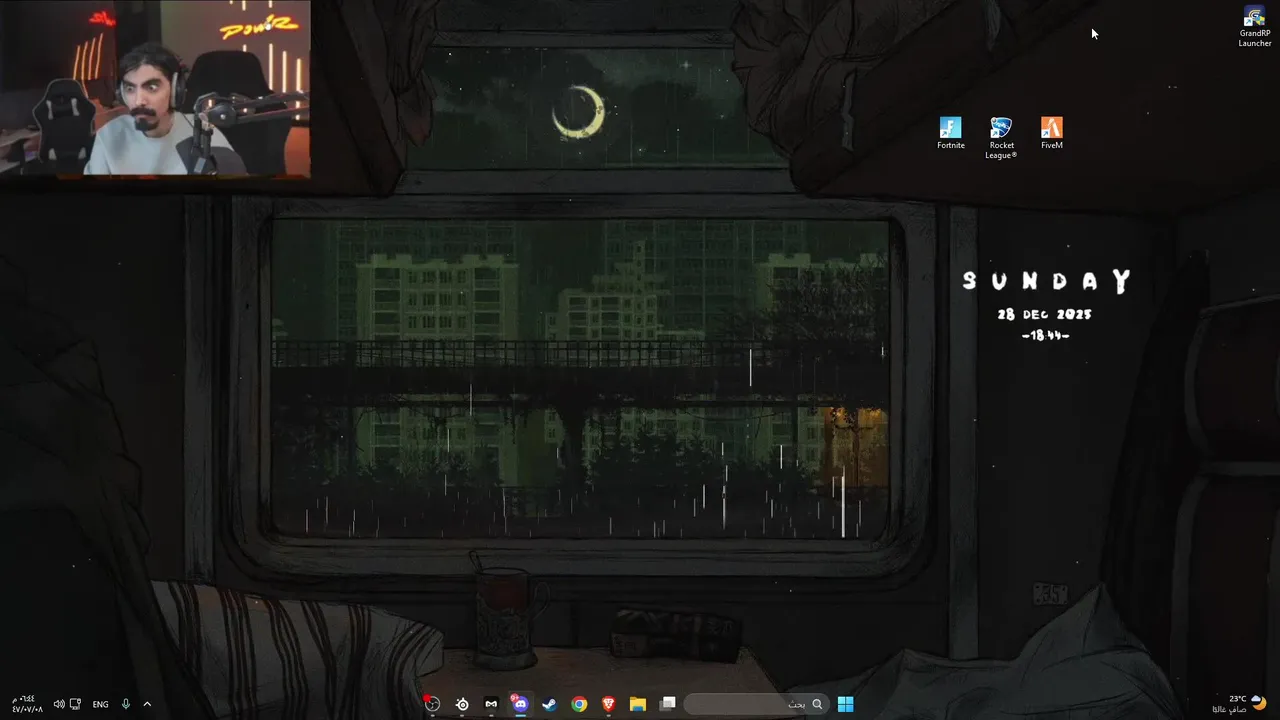Select the FiveM desktop shortcut
This screenshot has width=1280, height=720.
click(1051, 133)
